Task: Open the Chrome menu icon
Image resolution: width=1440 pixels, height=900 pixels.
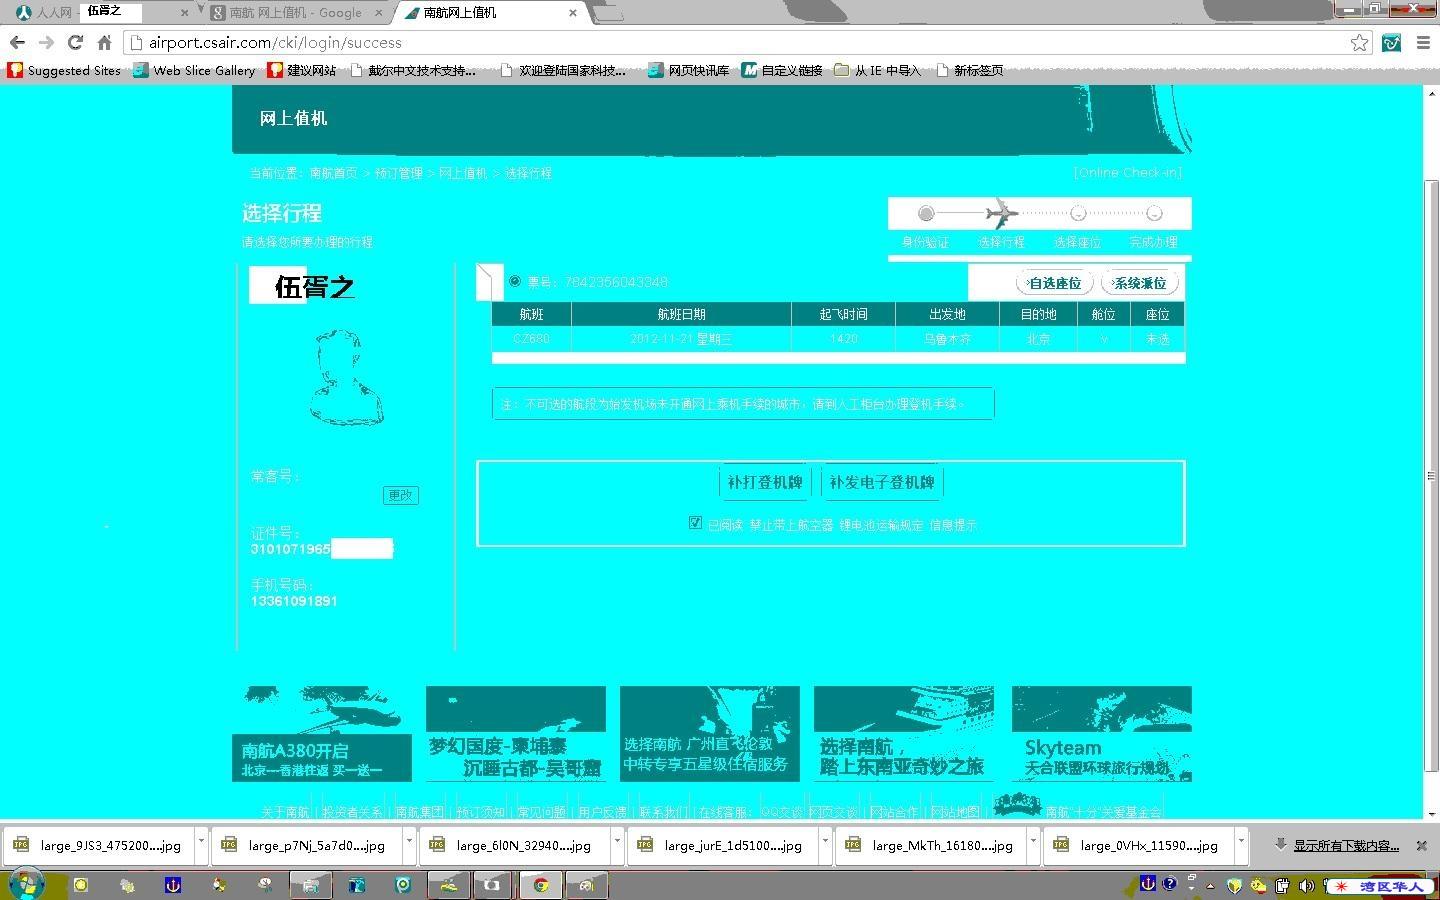Action: pos(1423,42)
